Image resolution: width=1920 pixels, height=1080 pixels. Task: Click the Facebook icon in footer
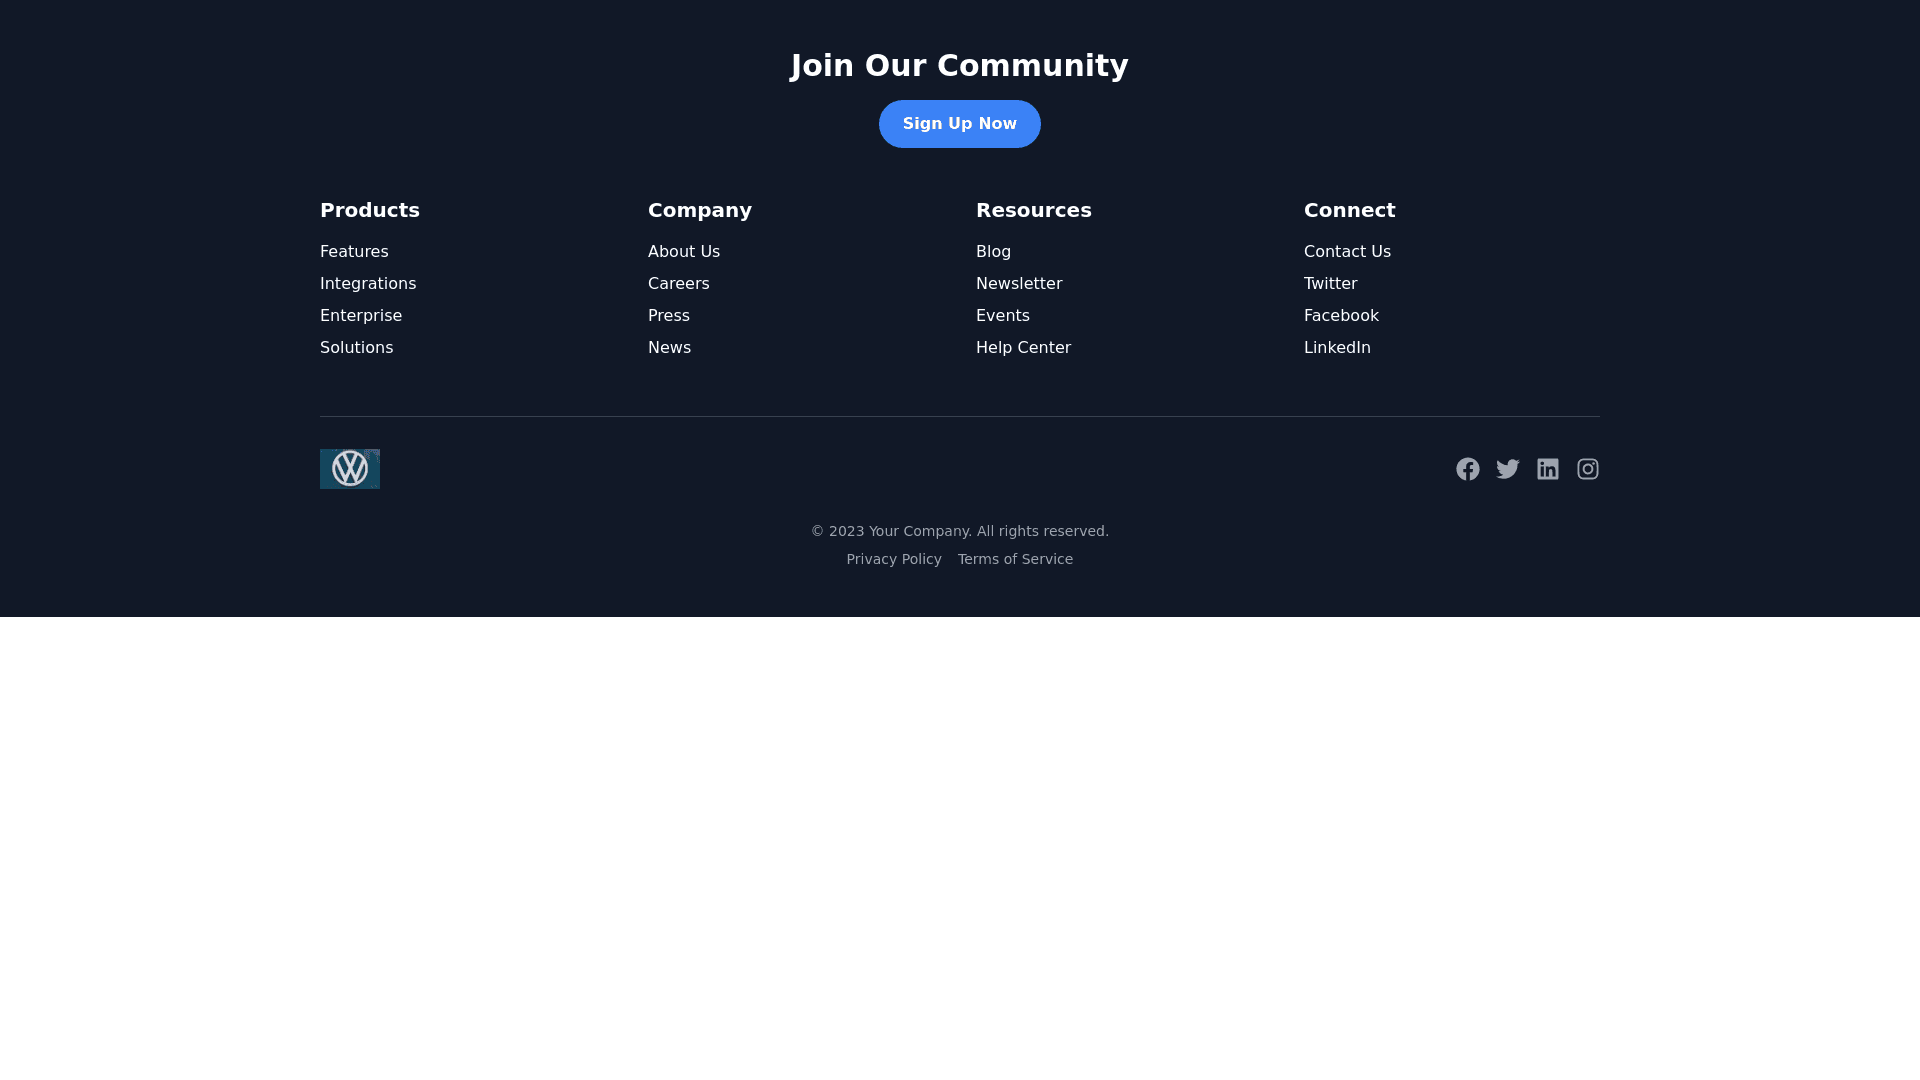[1467, 469]
